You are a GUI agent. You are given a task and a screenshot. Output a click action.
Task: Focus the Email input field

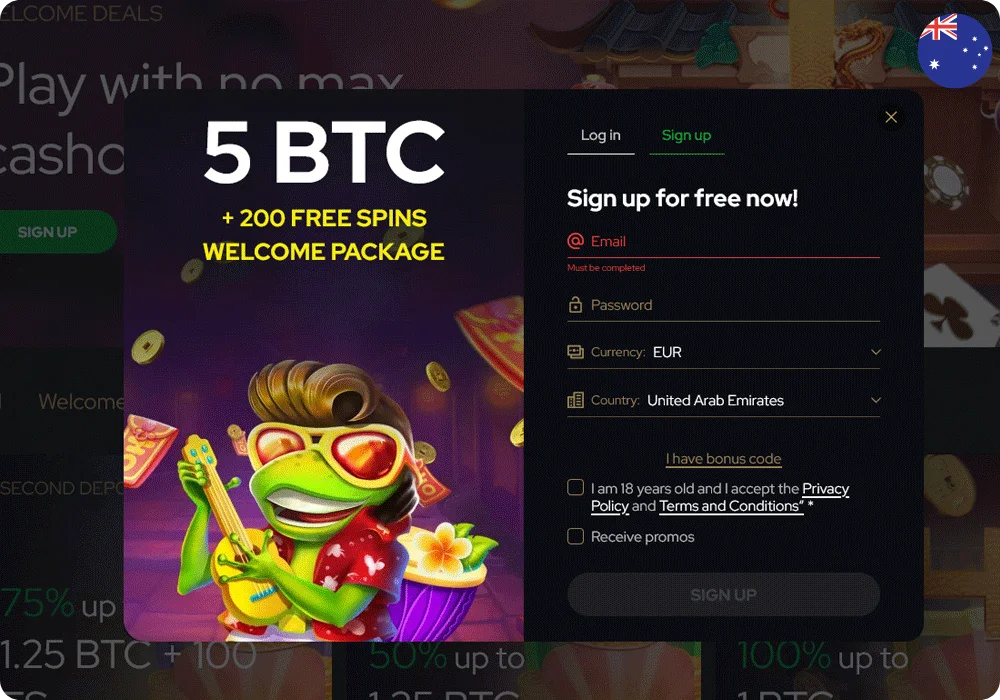[723, 242]
